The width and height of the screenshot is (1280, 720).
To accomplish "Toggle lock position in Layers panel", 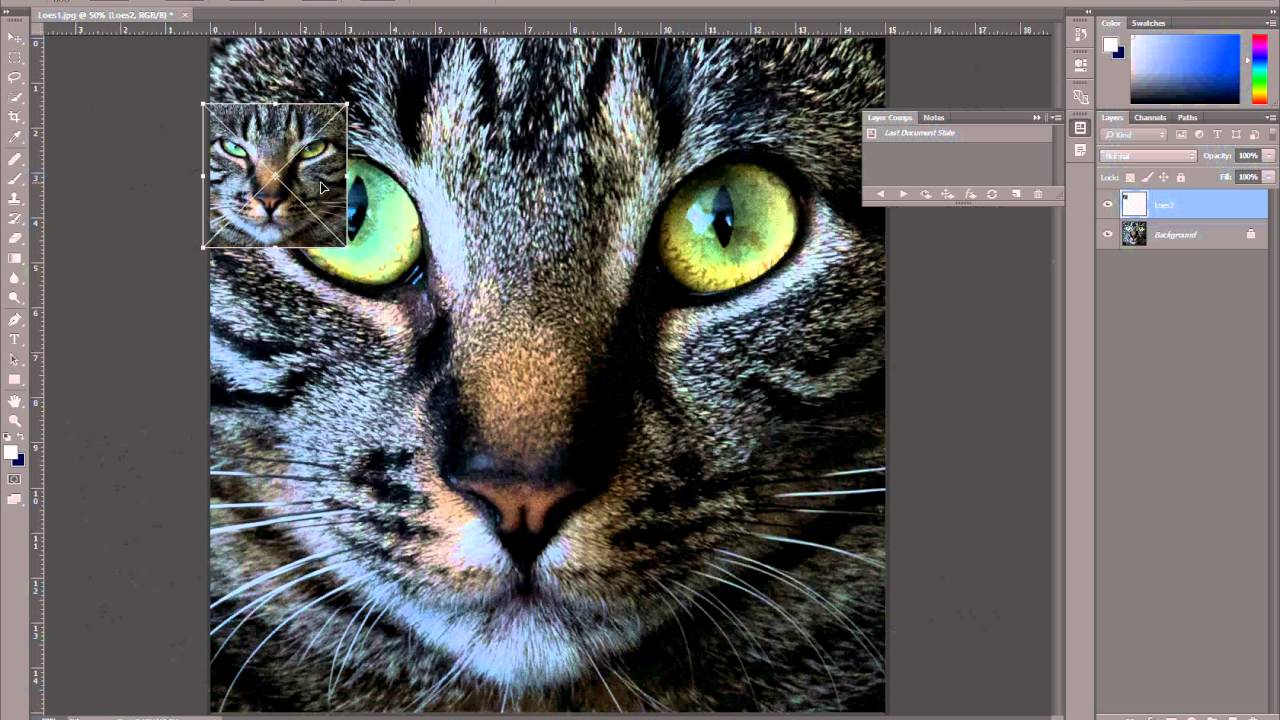I will [x=1163, y=177].
